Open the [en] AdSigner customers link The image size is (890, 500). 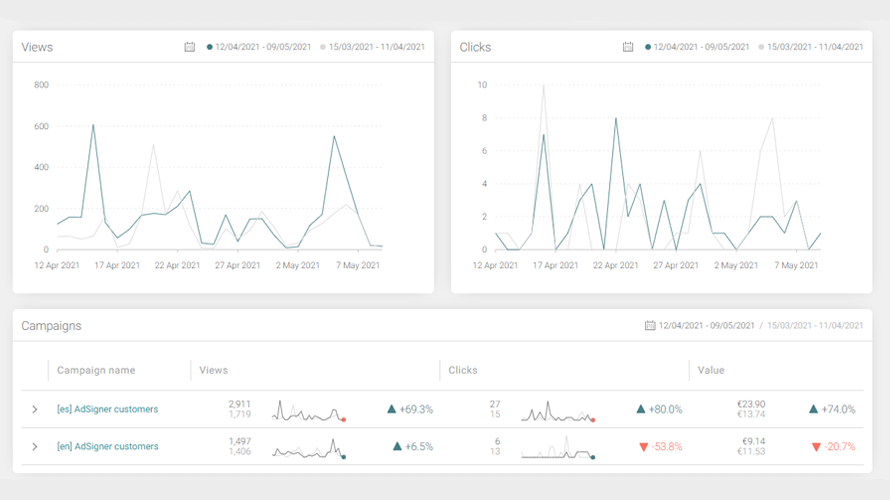107,447
